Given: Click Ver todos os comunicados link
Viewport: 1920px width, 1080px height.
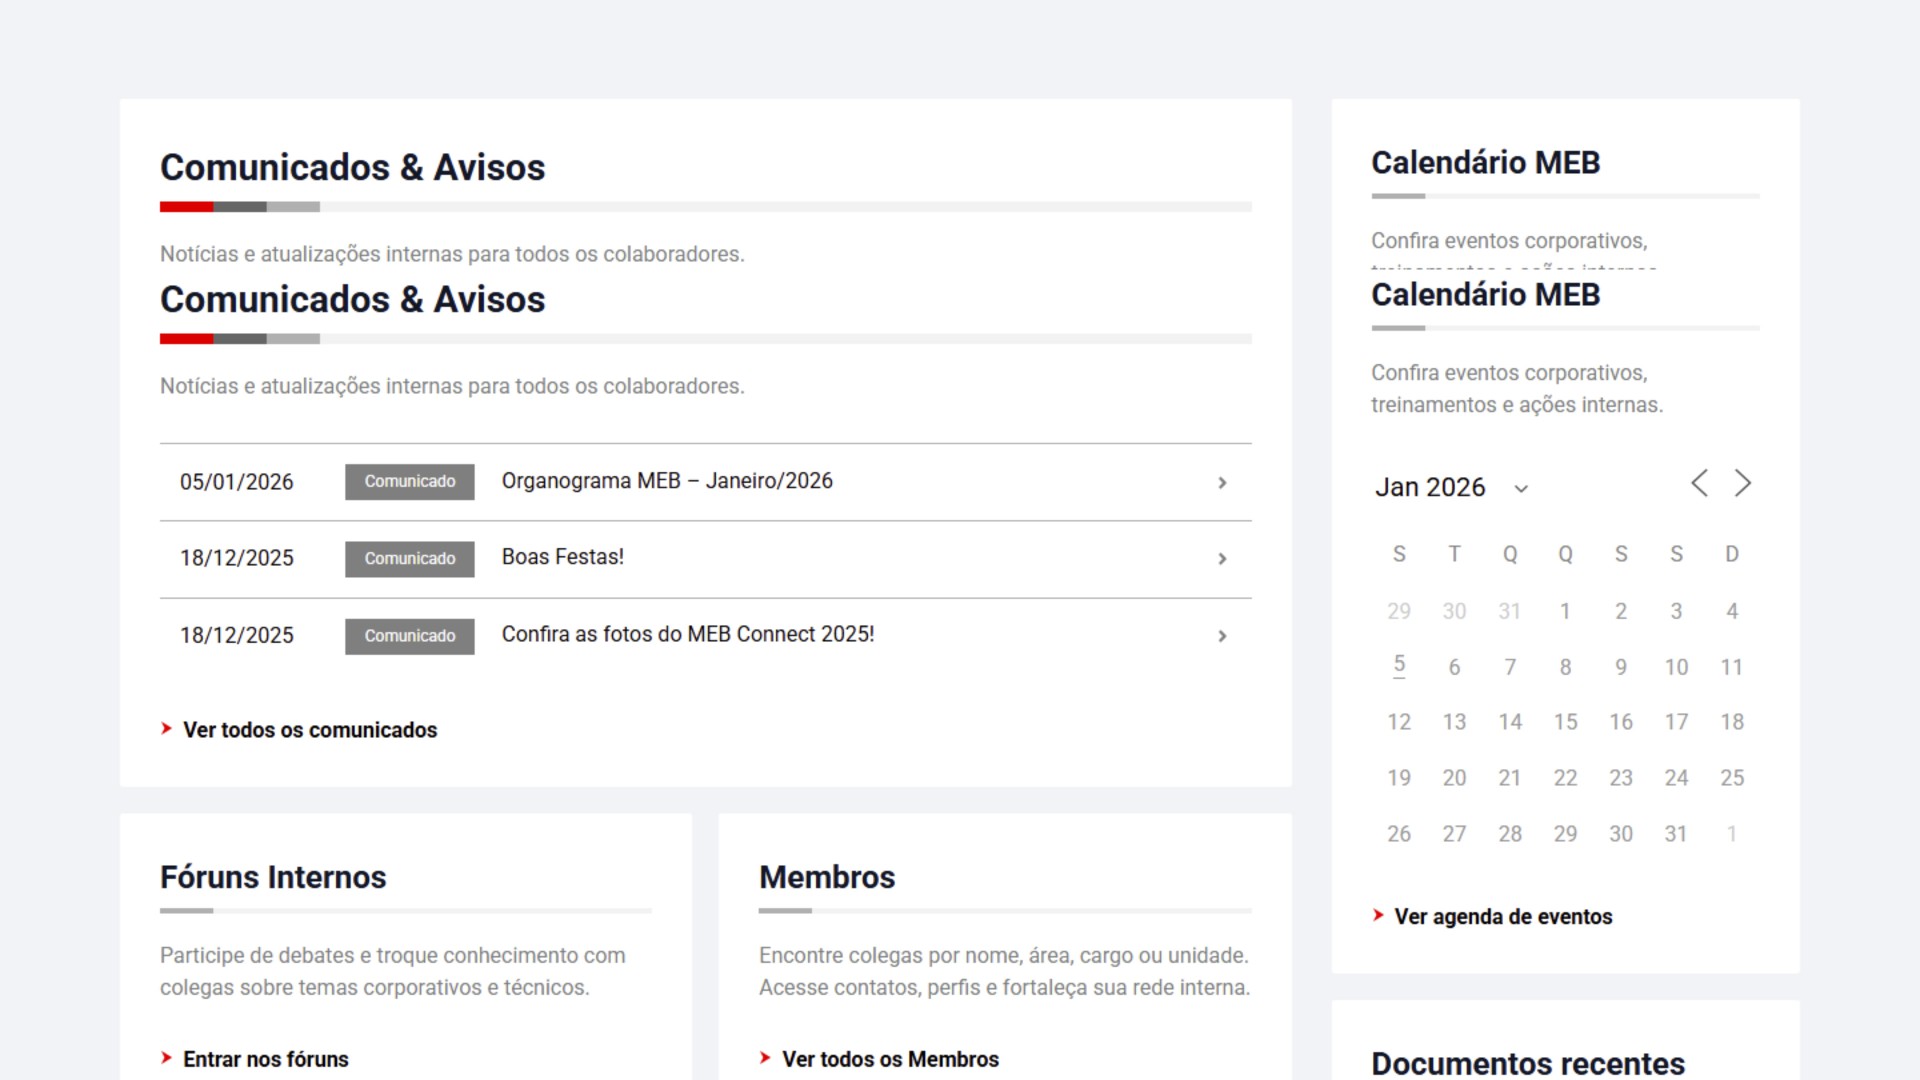Looking at the screenshot, I should pos(309,730).
